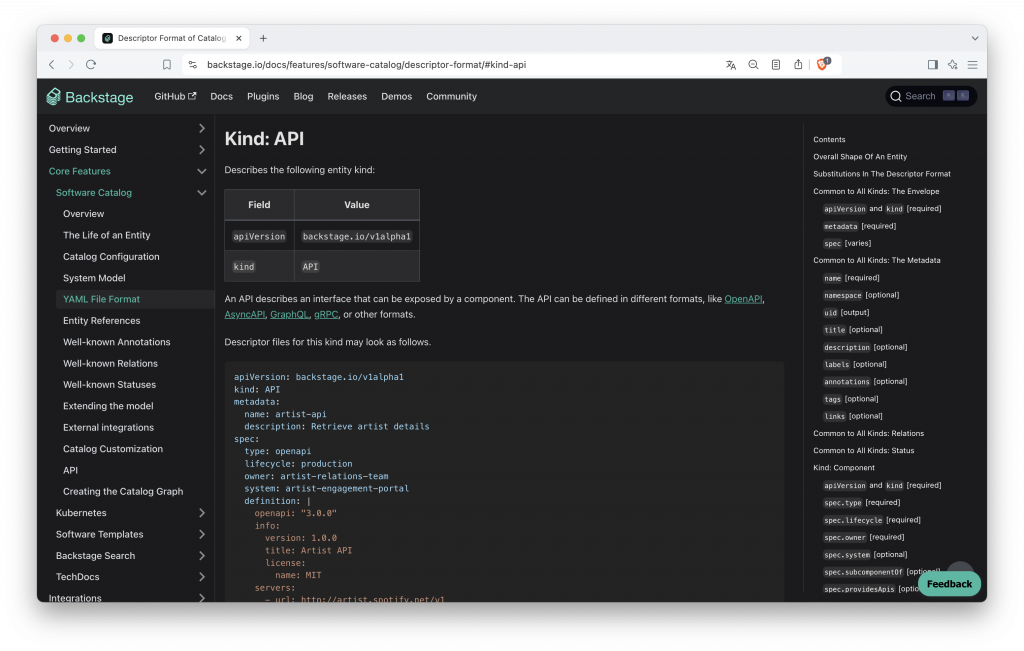Open Well-known Relations in the sidebar
Image resolution: width=1024 pixels, height=651 pixels.
[110, 363]
